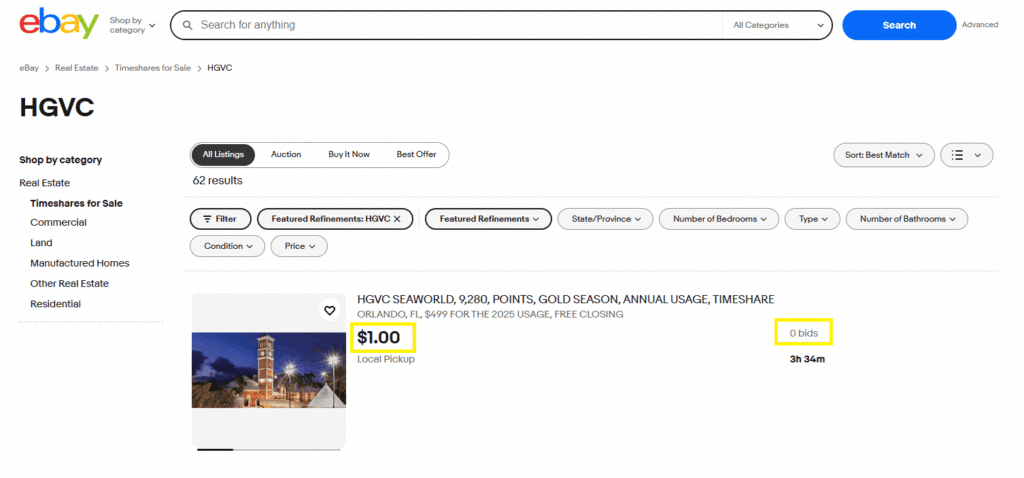Image resolution: width=1024 pixels, height=478 pixels.
Task: Expand the Featured Refinements dropdown
Action: tap(488, 219)
